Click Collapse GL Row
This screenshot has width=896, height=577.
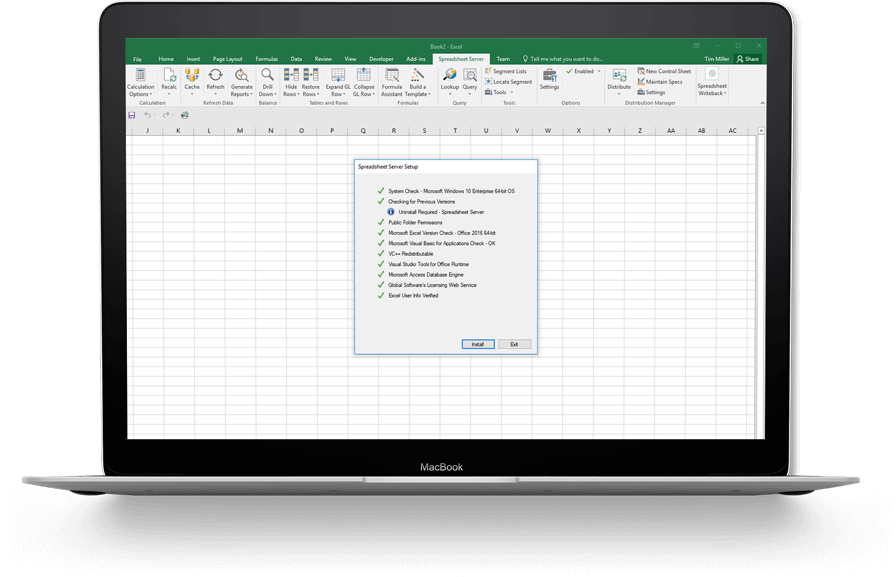click(363, 82)
